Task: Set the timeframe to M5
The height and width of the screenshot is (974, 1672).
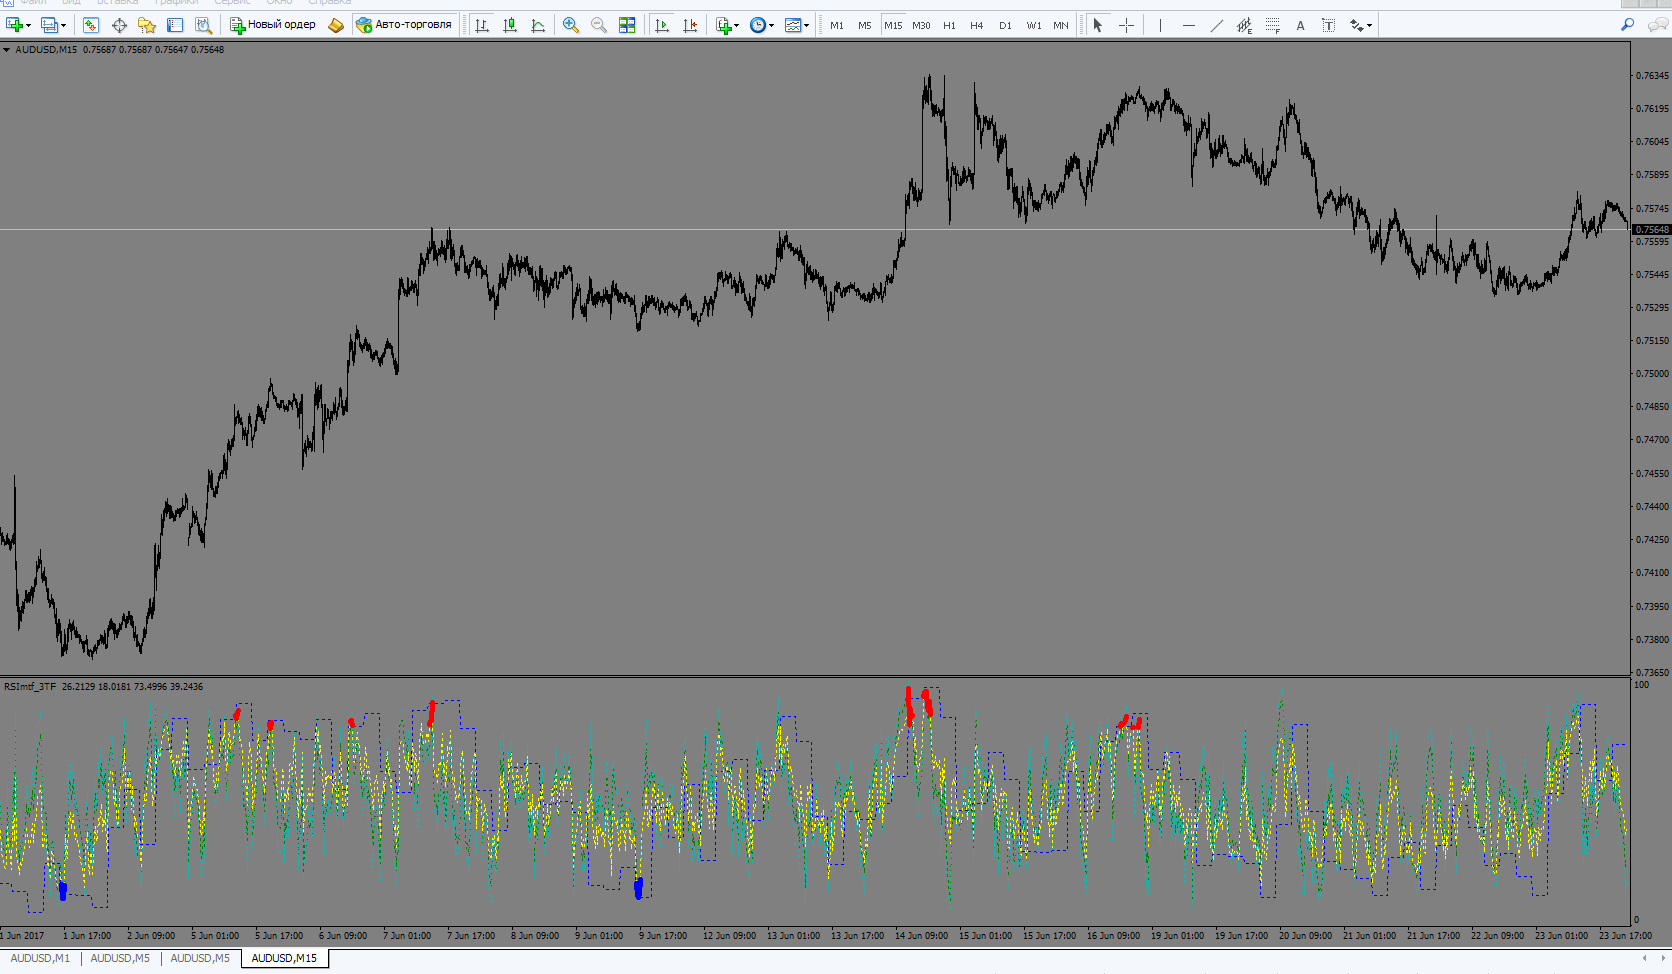Action: [865, 25]
